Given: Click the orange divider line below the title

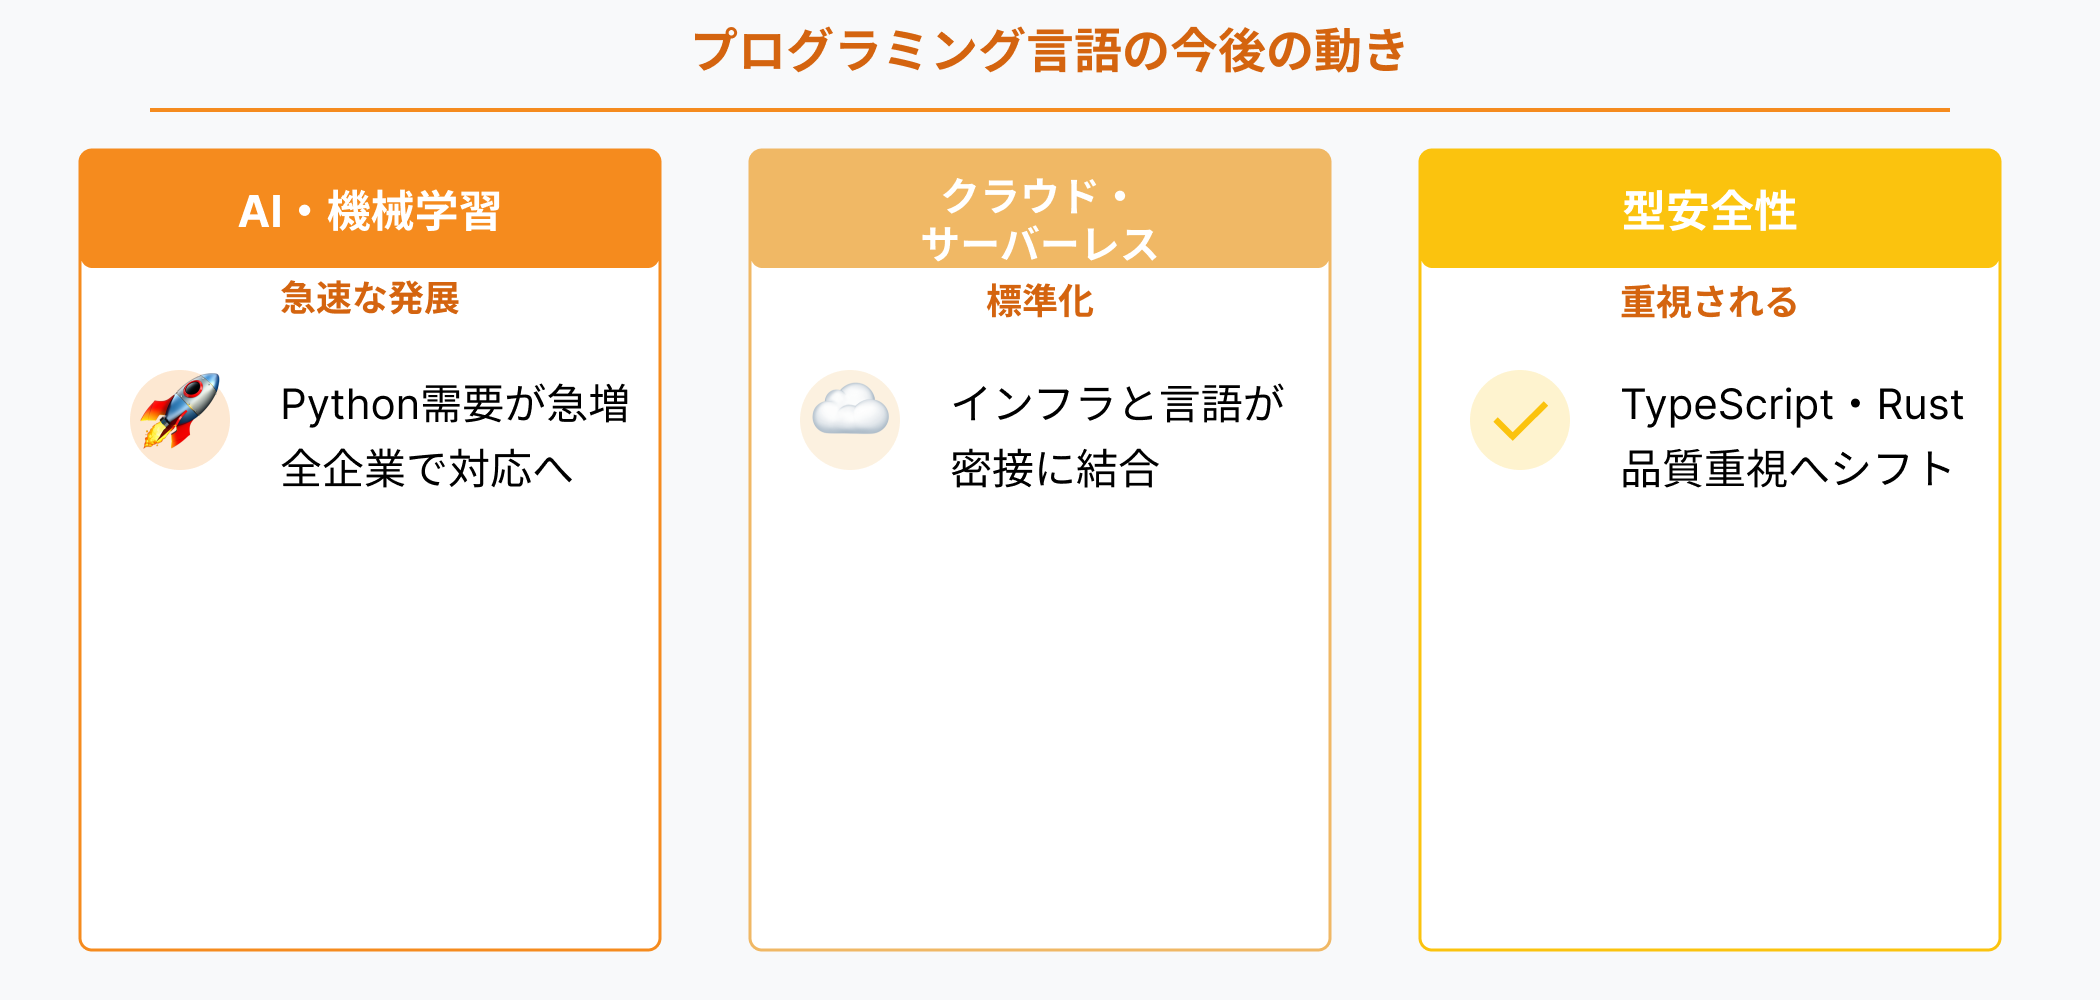Looking at the screenshot, I should point(1050,110).
